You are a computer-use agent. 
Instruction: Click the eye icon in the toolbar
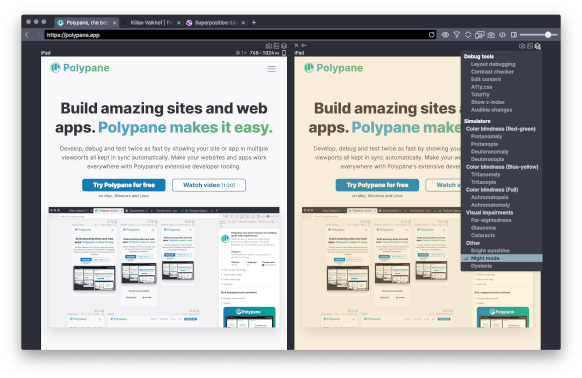pos(445,35)
